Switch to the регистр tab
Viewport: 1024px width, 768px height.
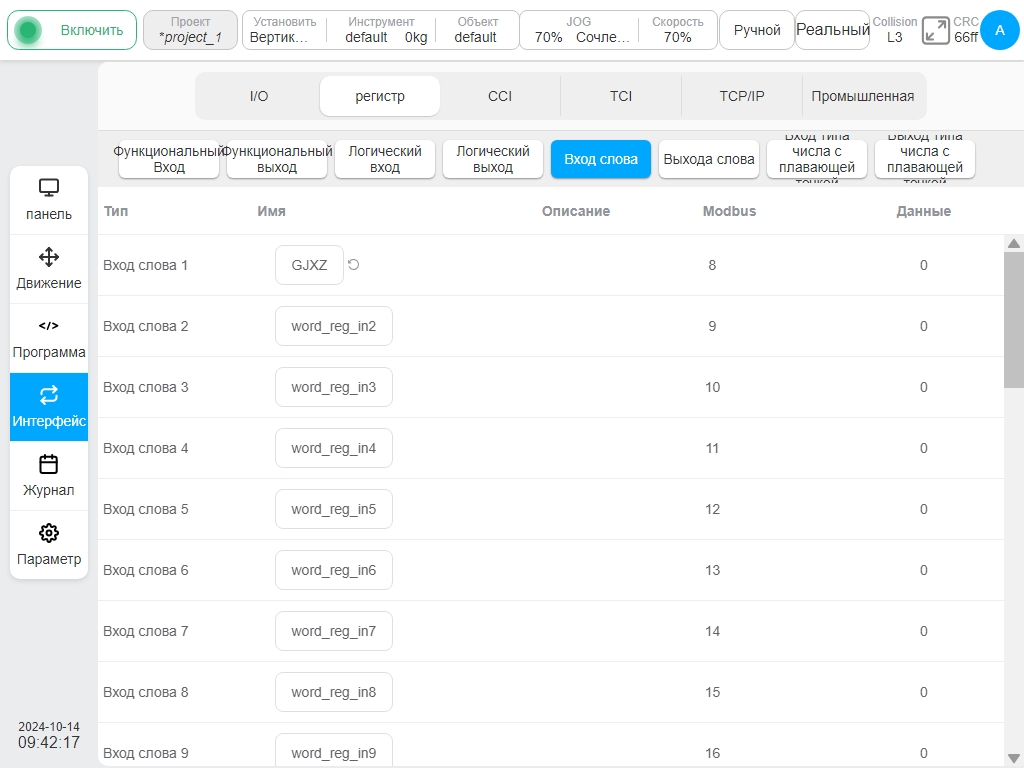tap(379, 96)
